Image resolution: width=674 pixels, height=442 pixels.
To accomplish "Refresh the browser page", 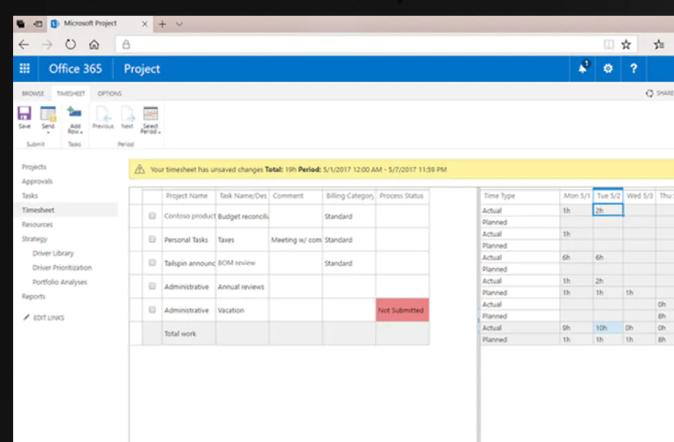I will coord(70,44).
